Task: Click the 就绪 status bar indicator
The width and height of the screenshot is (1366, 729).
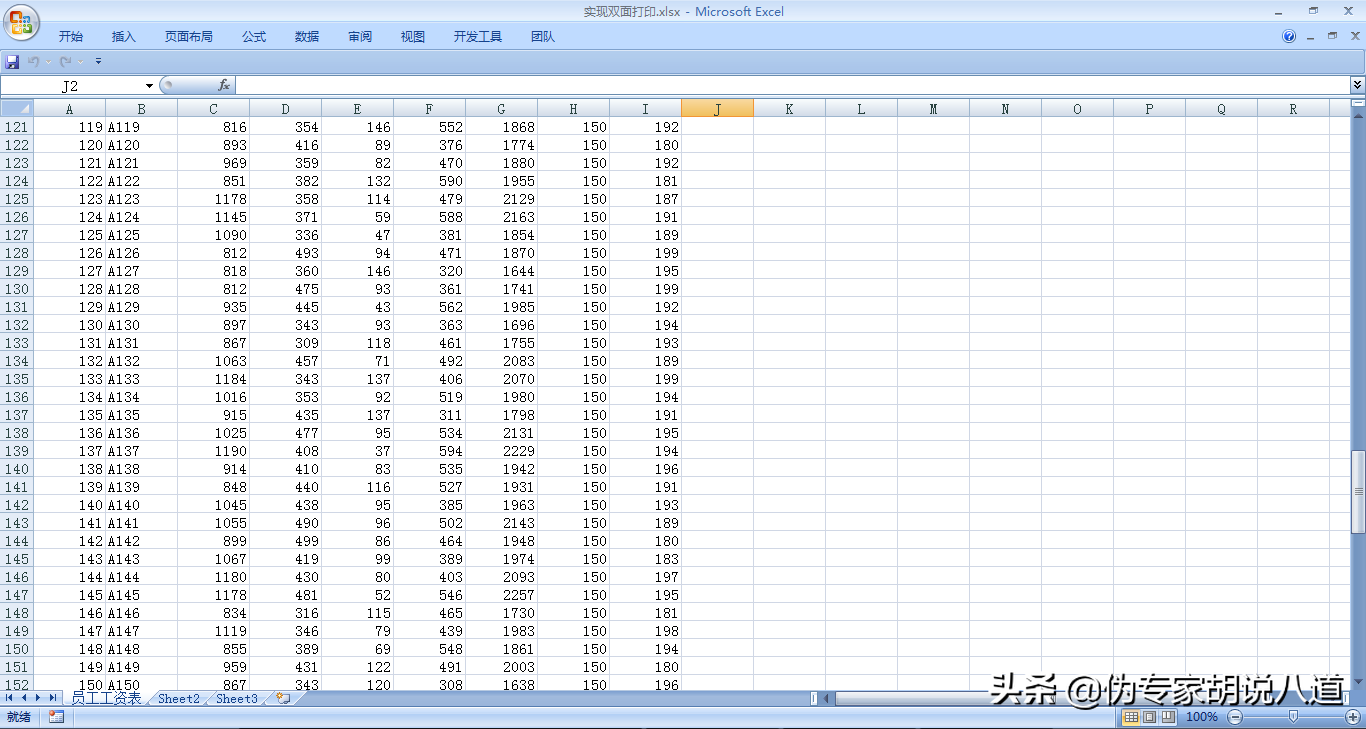Action: (19, 717)
